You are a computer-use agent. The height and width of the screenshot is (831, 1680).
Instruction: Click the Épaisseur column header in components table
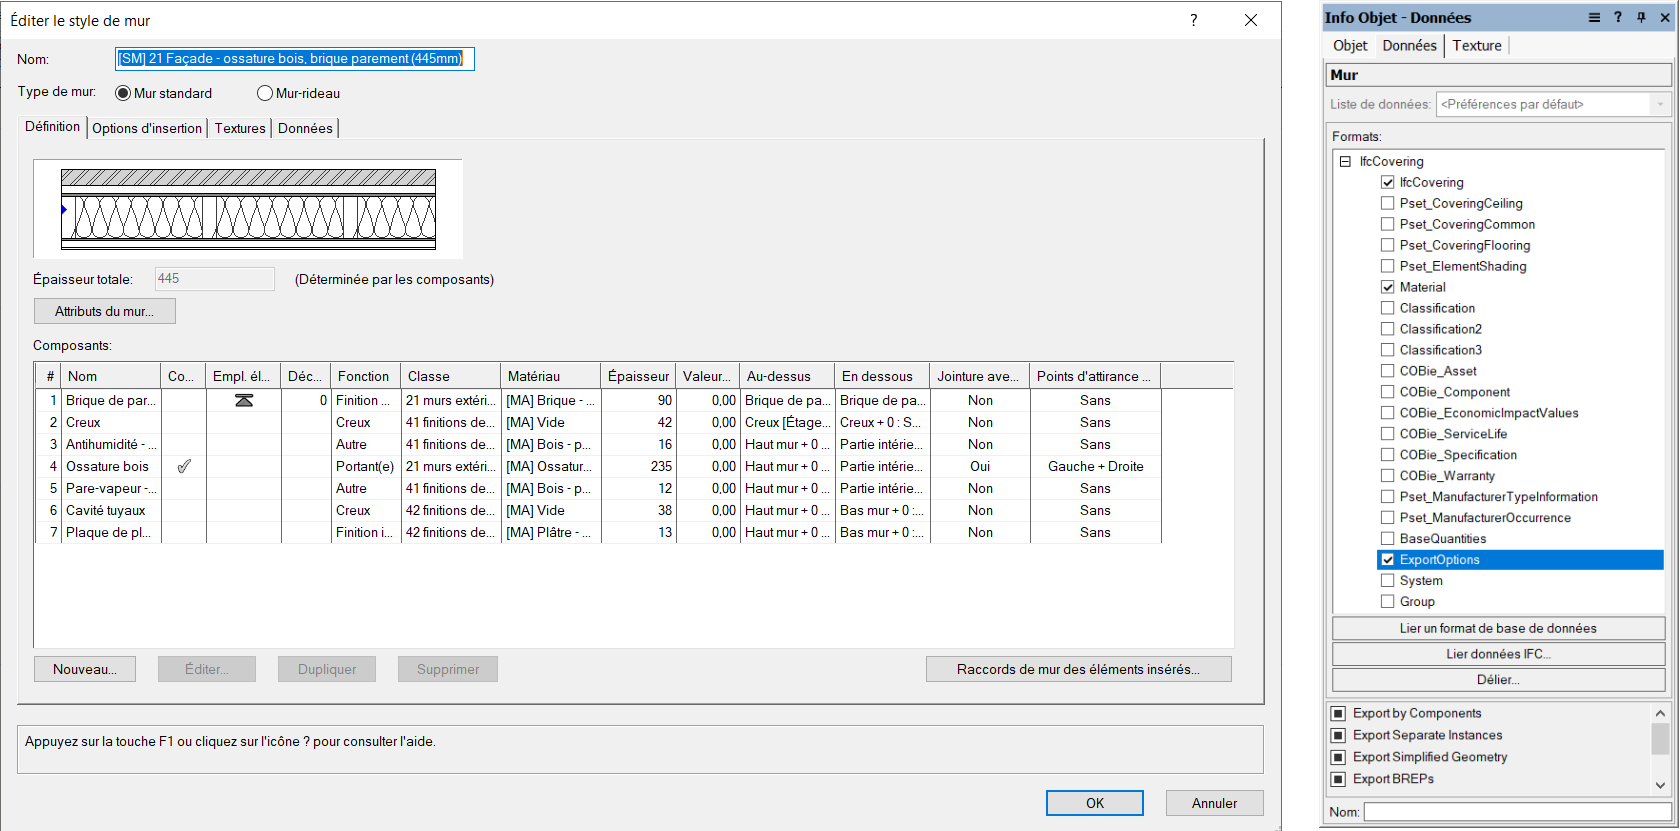coord(637,376)
